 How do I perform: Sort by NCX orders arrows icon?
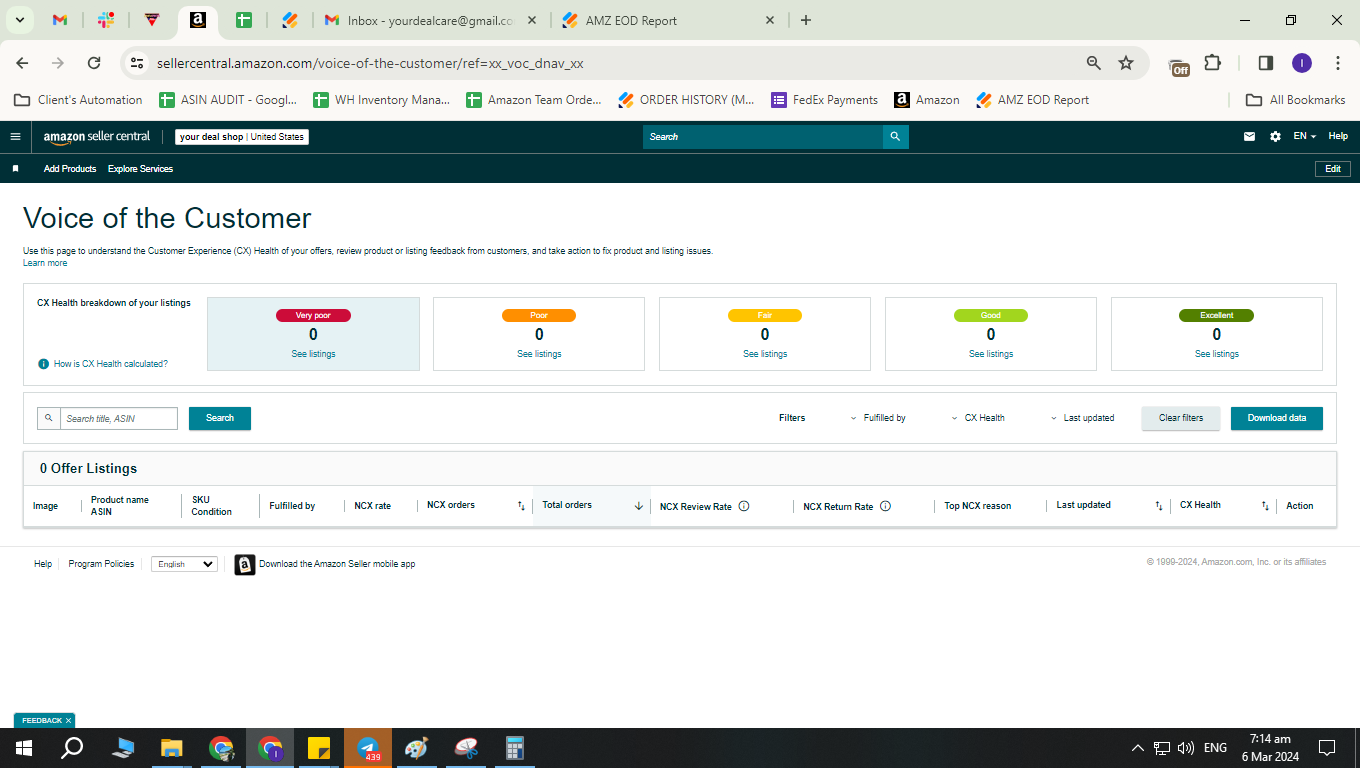[521, 506]
